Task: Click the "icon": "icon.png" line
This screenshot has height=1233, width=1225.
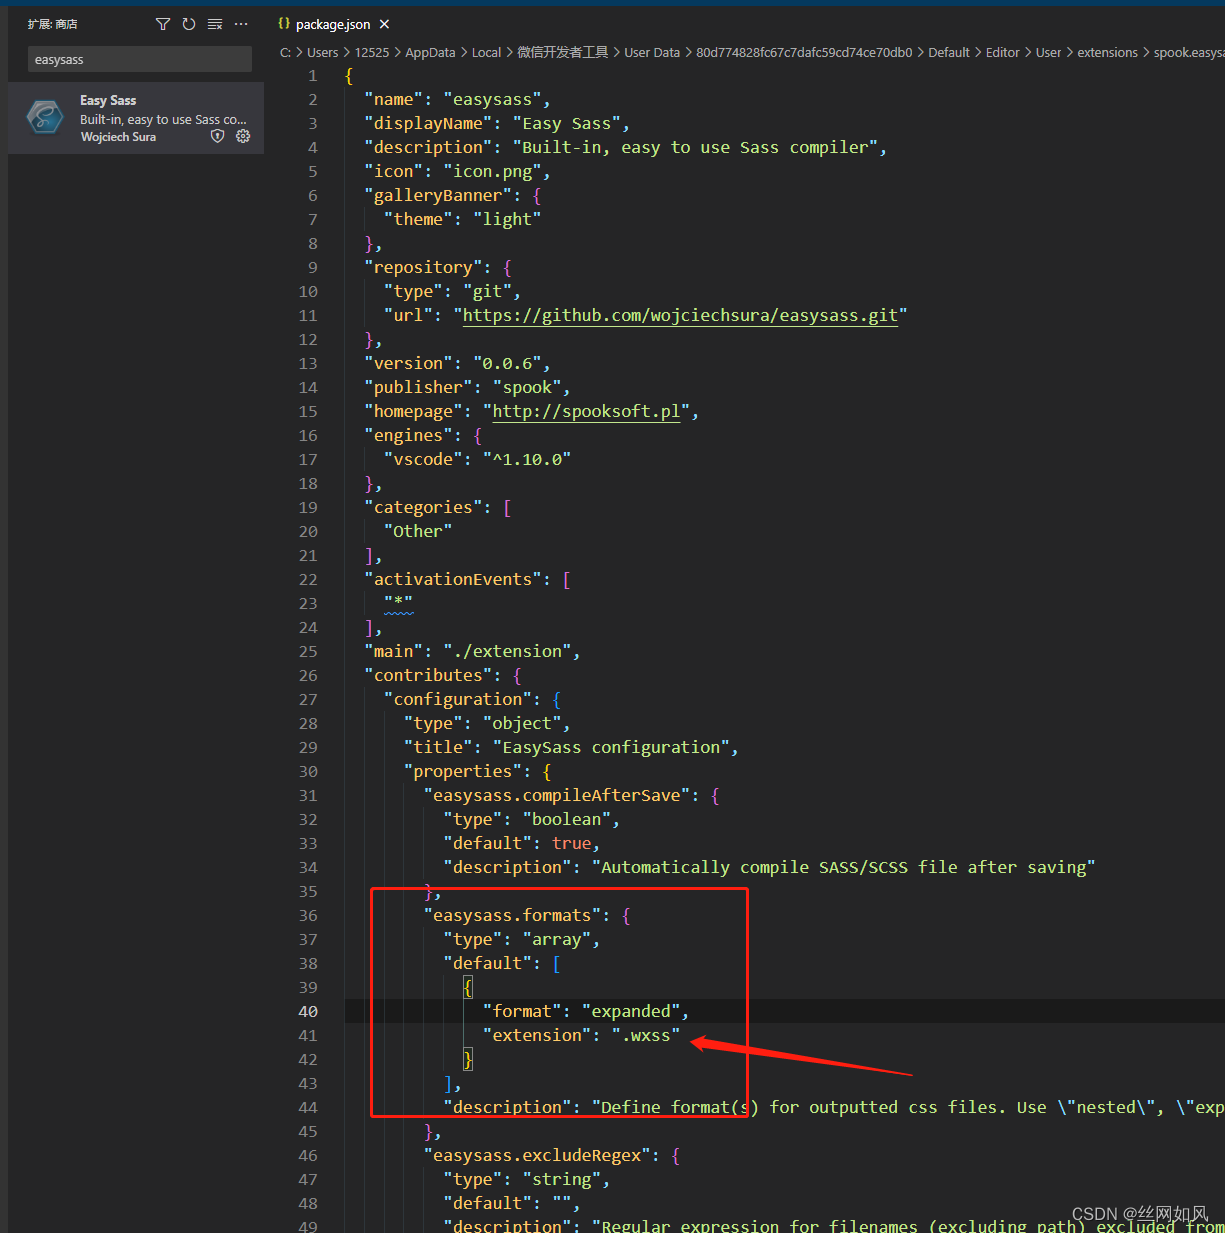Action: click(x=457, y=171)
